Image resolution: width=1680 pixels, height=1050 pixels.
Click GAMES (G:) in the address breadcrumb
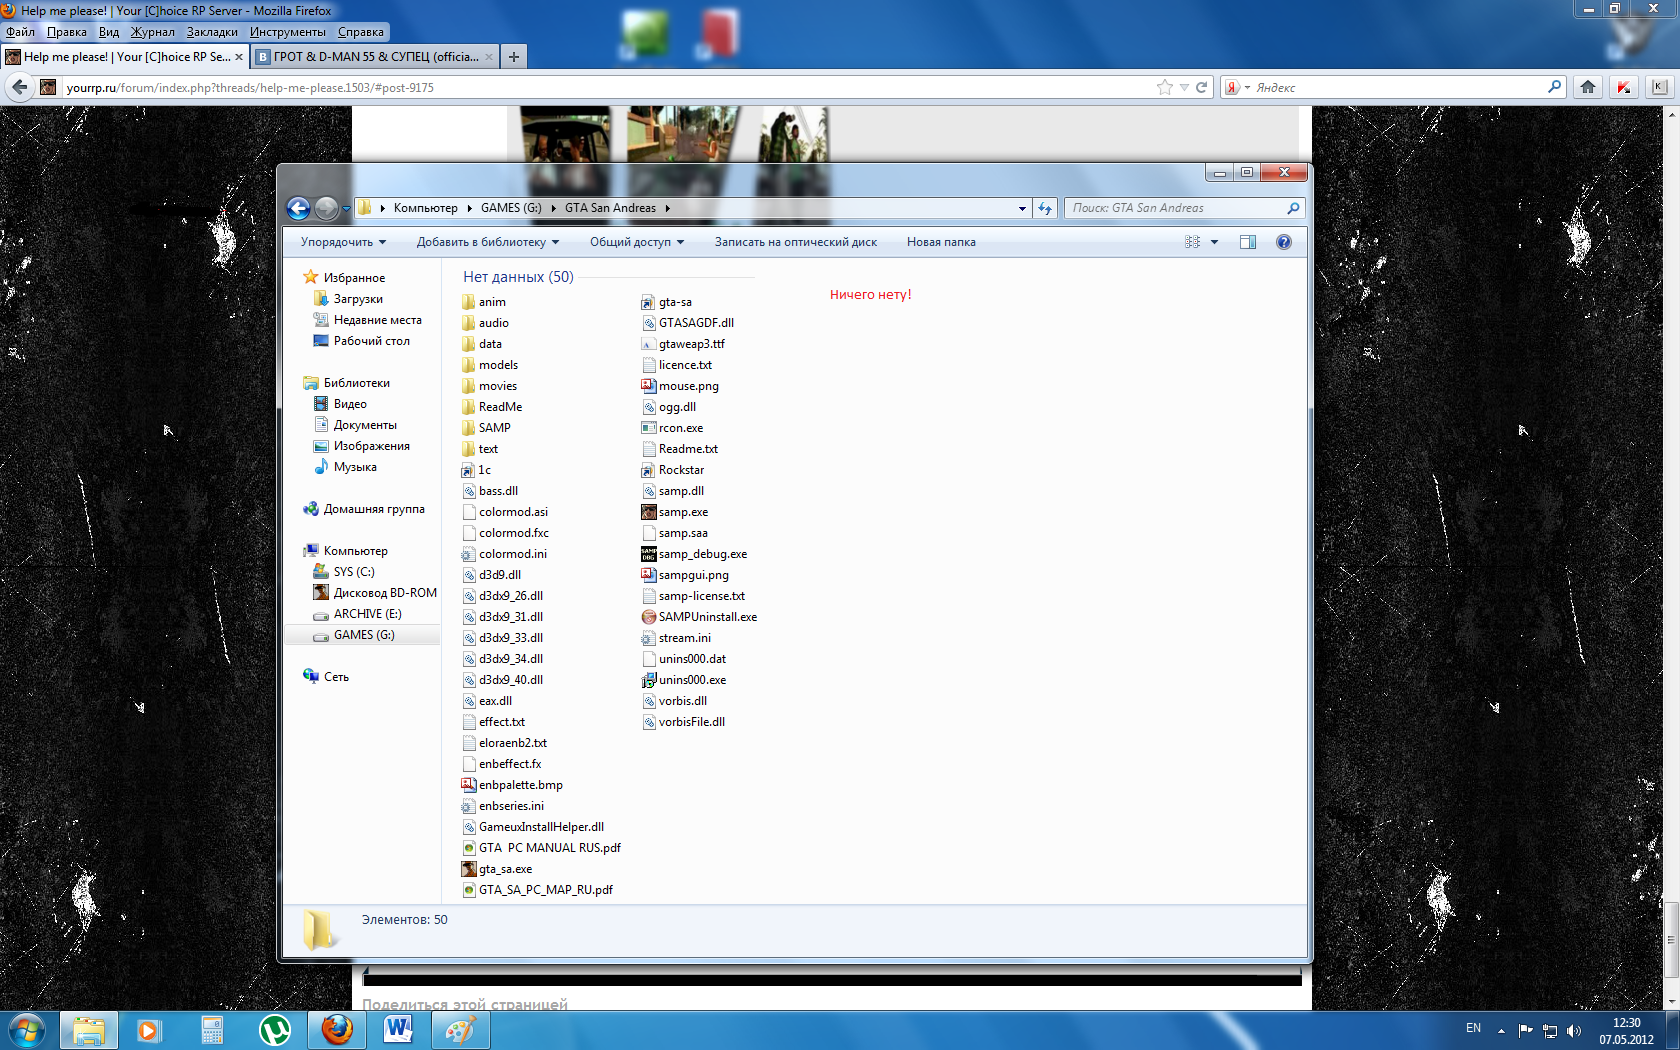pos(511,208)
